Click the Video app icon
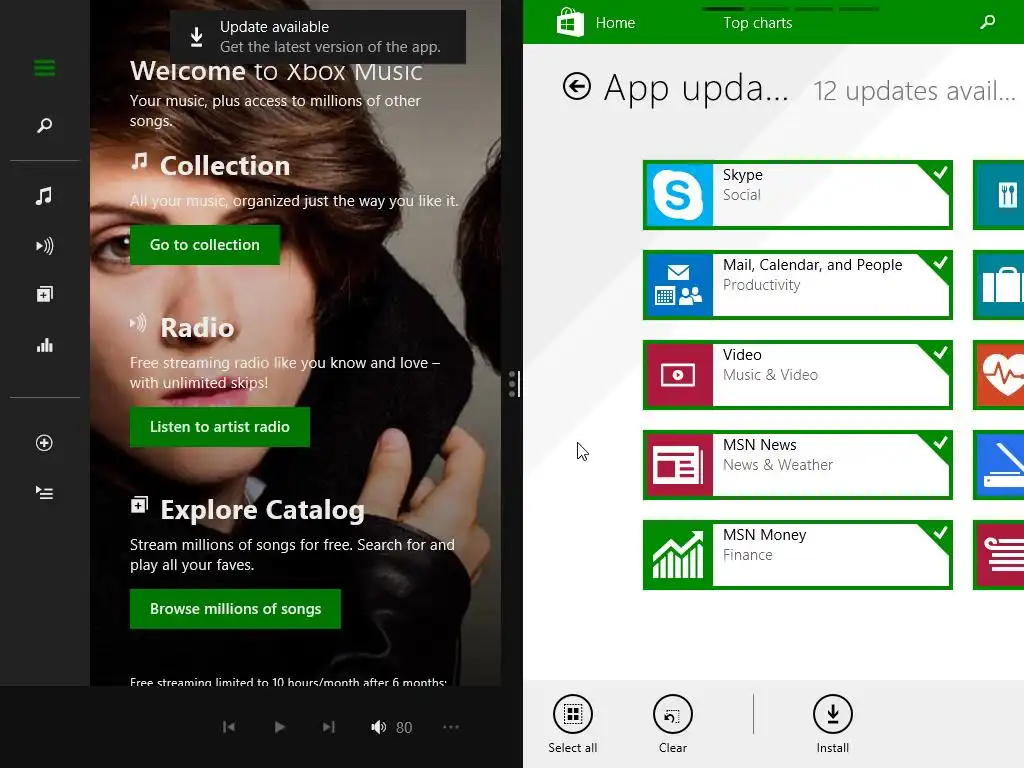The width and height of the screenshot is (1024, 768). pyautogui.click(x=679, y=376)
